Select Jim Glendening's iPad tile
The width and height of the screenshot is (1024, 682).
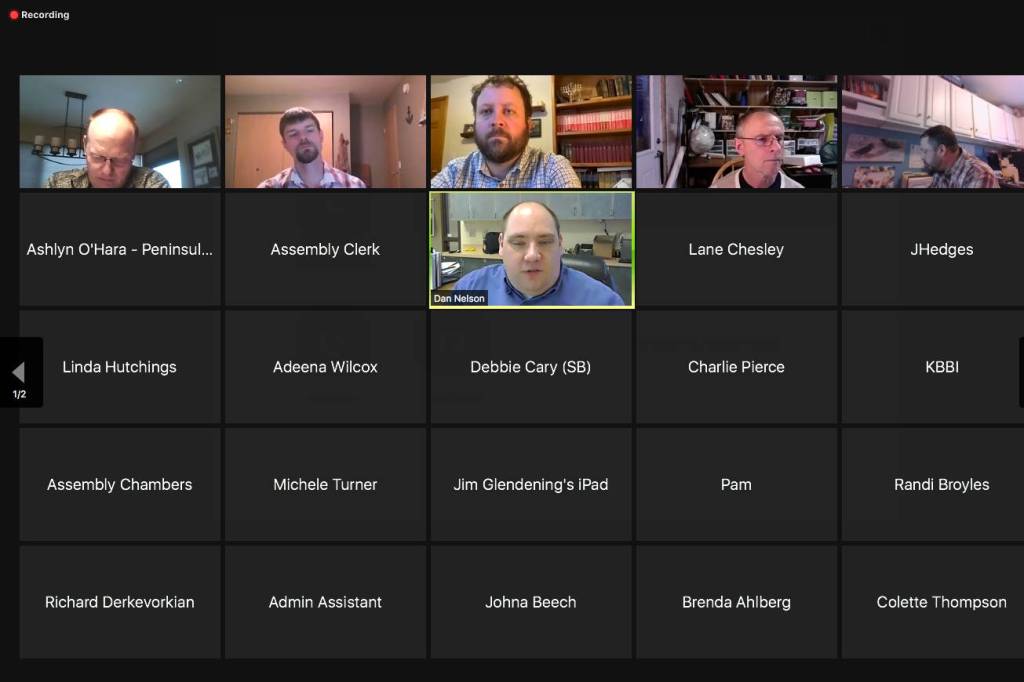tap(531, 485)
